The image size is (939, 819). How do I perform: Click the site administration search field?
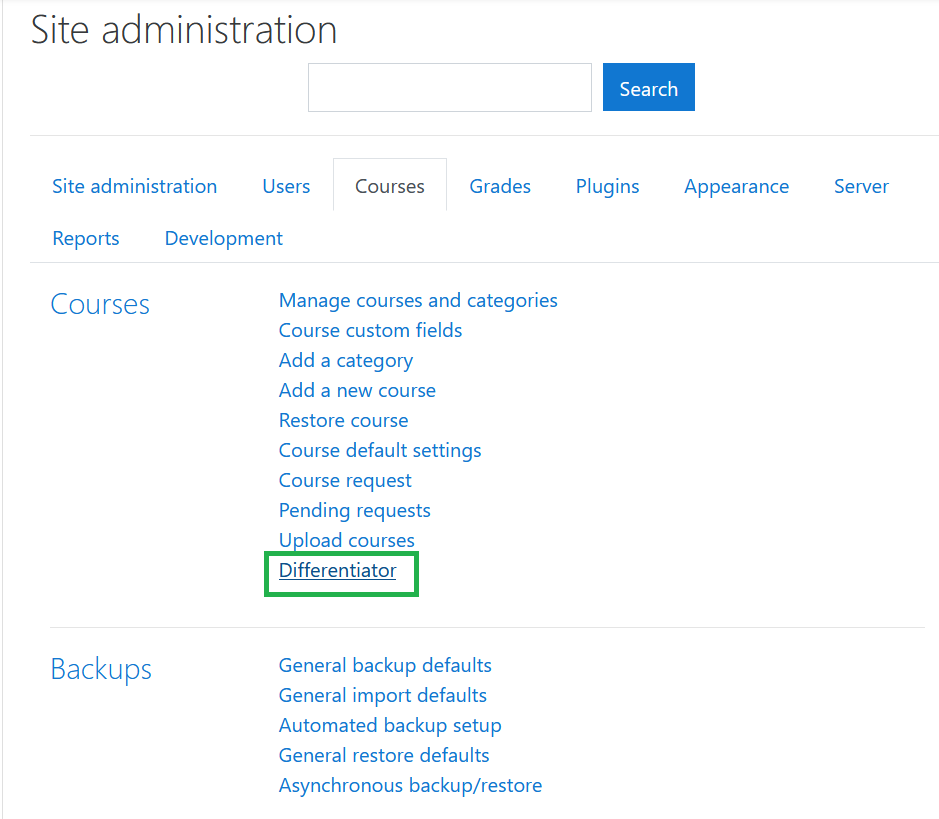[449, 88]
